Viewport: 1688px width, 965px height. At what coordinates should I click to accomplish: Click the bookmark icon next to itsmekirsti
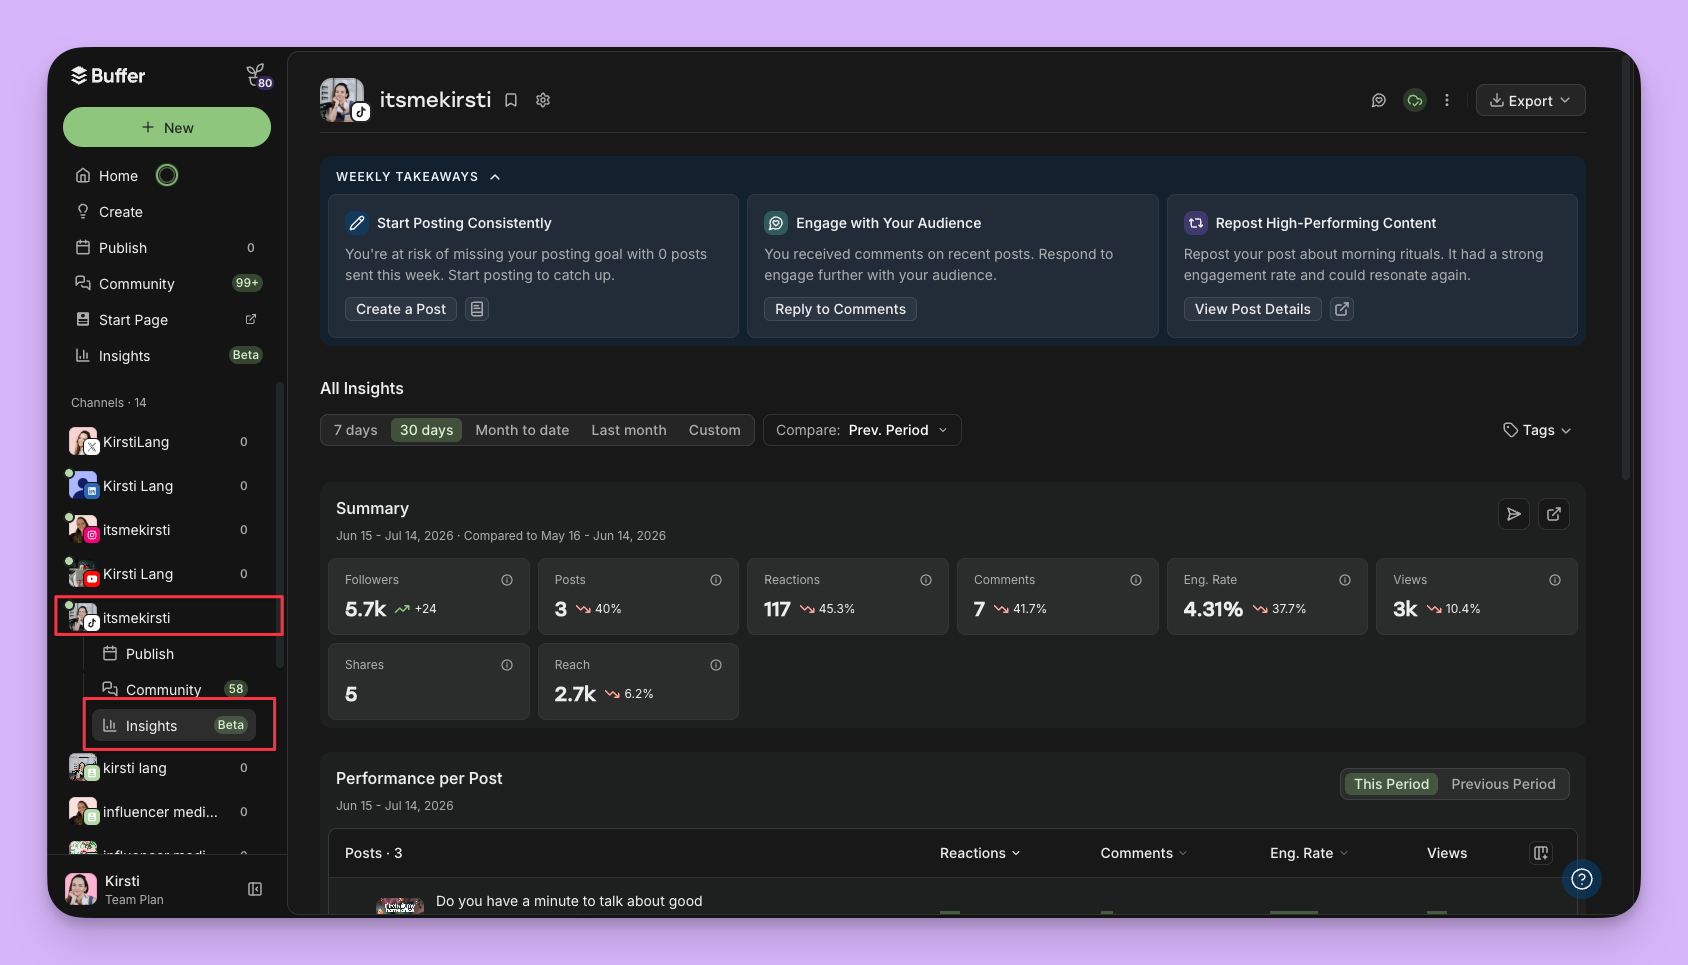coord(511,100)
